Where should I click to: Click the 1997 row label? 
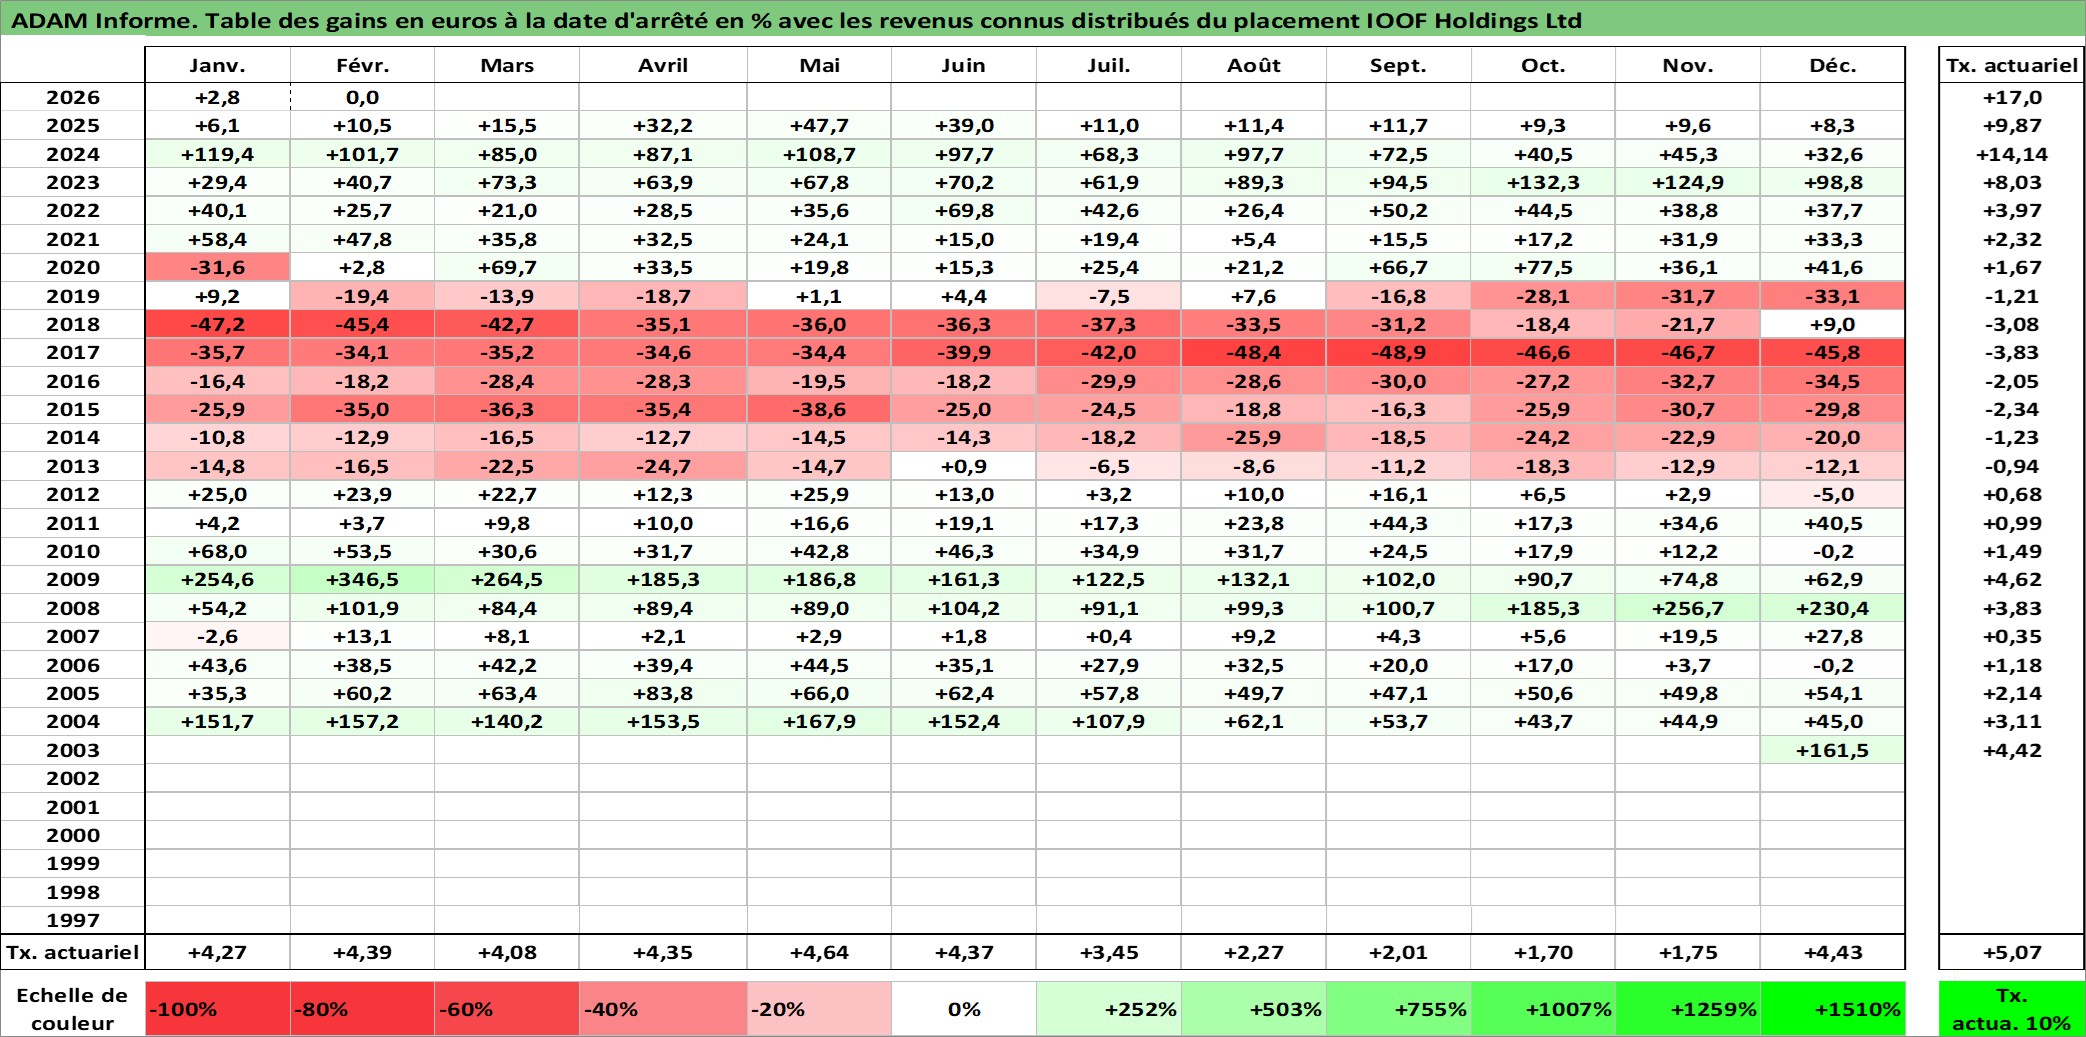73,920
